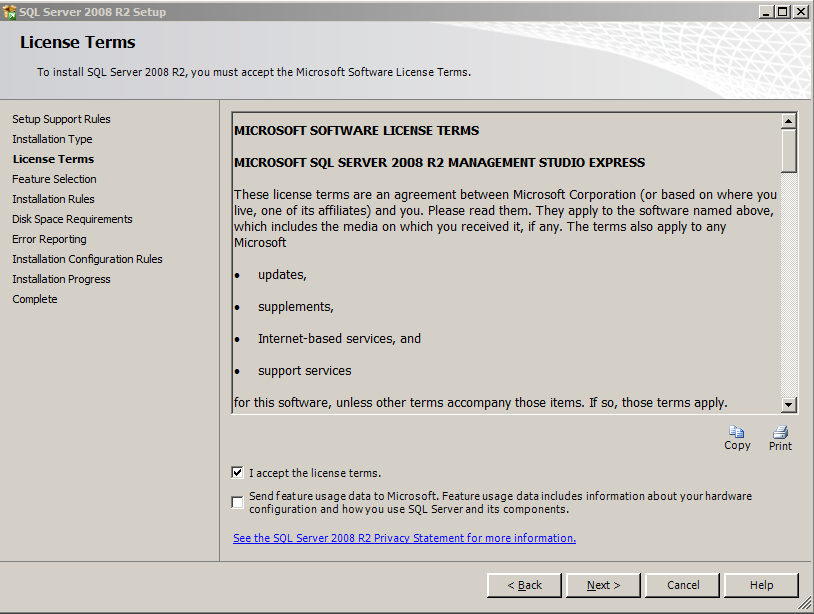The width and height of the screenshot is (814, 614).
Task: Proceed with the Next button
Action: (x=603, y=585)
